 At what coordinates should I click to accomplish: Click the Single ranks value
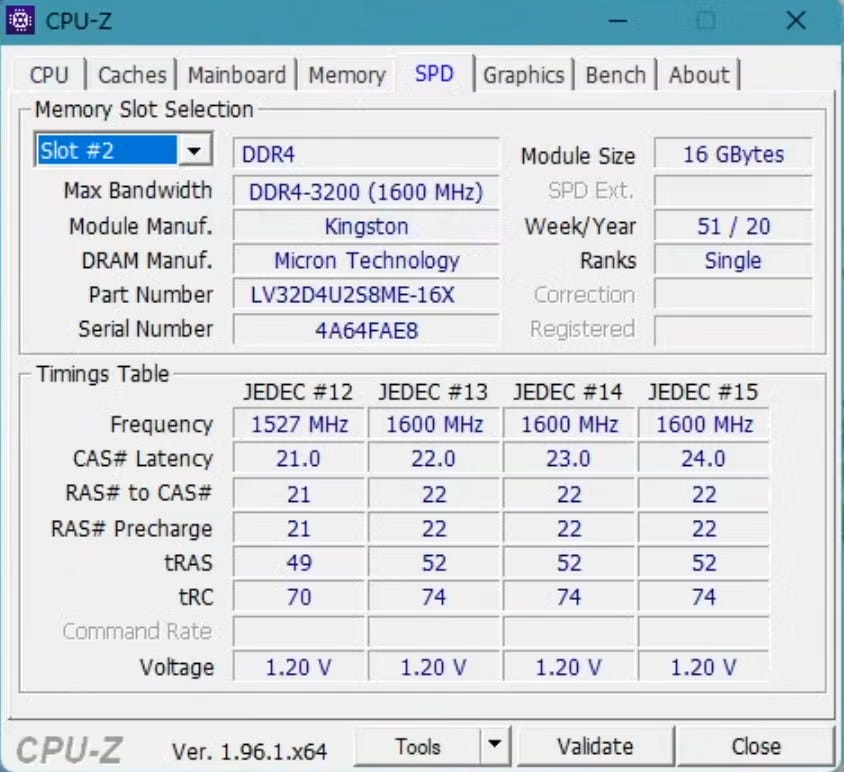733,261
